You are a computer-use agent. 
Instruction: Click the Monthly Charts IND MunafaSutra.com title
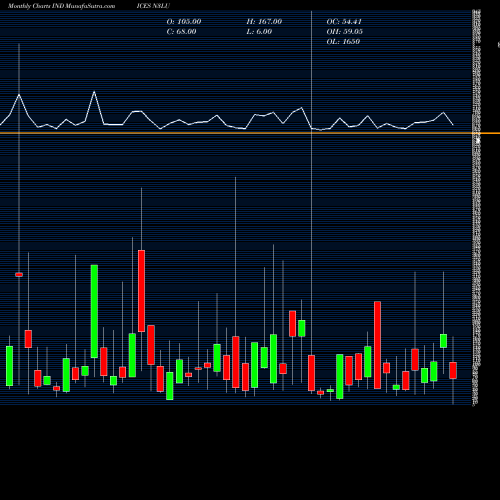(x=62, y=6)
